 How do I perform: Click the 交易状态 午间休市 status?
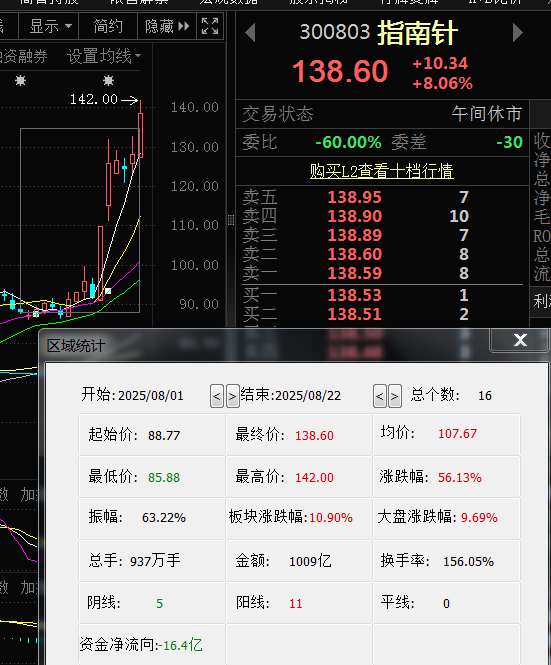pos(487,114)
